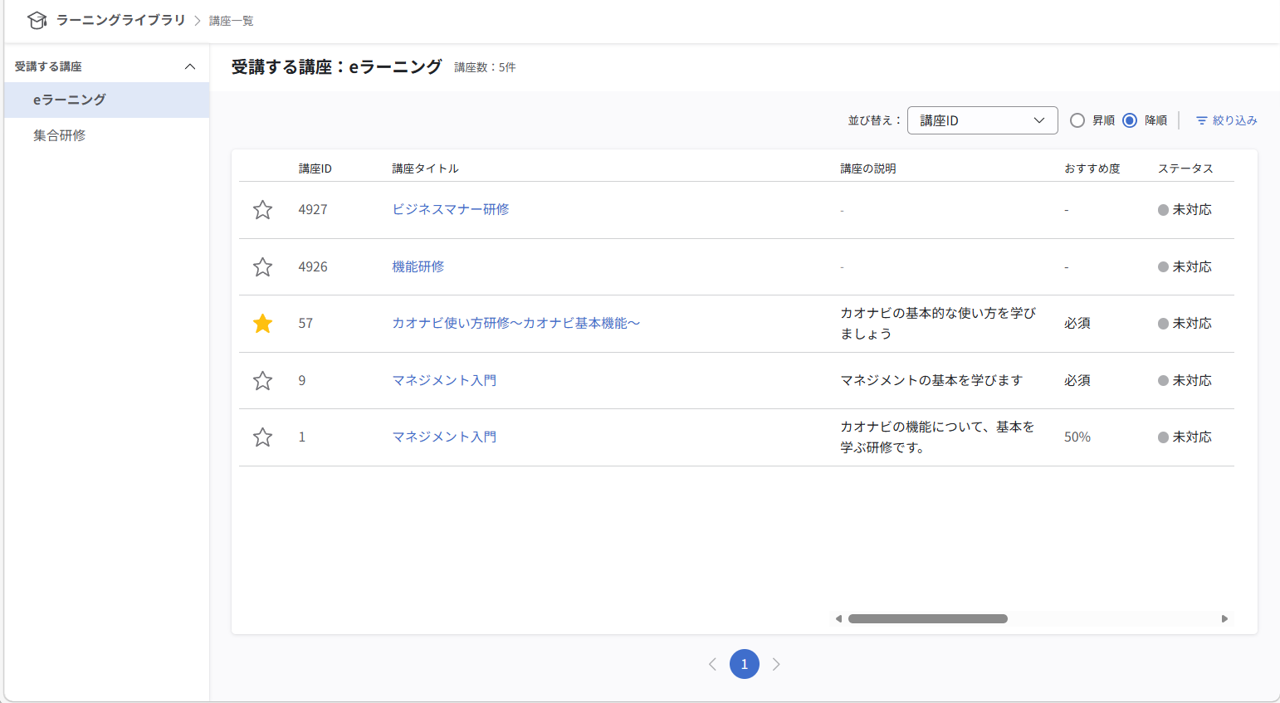This screenshot has height=703, width=1280.
Task: Open カオナビ使い方研修〜カオナビ基本機能〜 link
Action: (516, 323)
